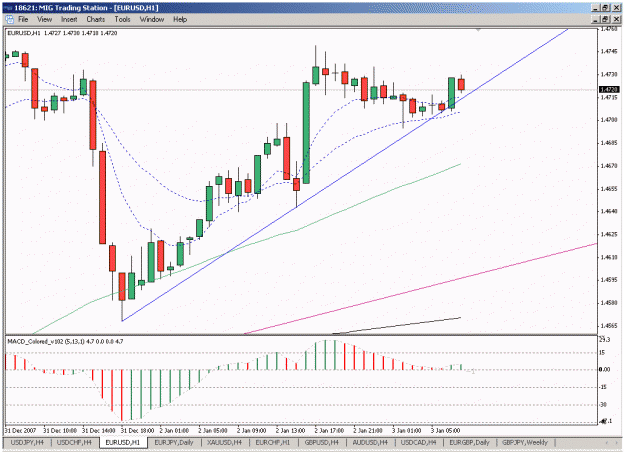This screenshot has width=625, height=452.
Task: Switch to the GBPJPY,Weekly chart tab
Action: 525,442
